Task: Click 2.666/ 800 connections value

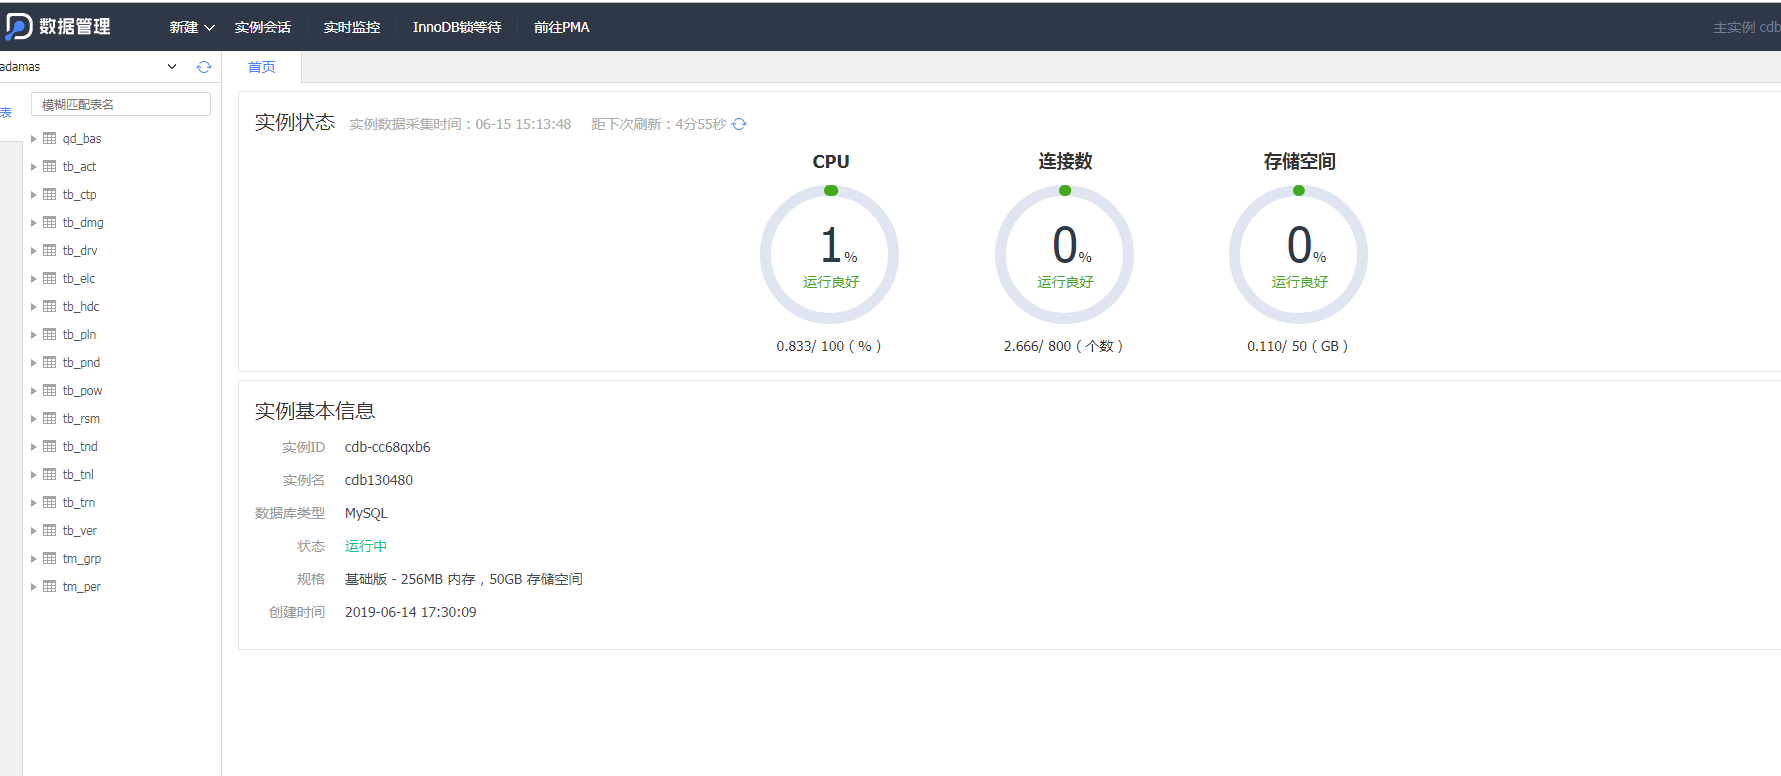Action: click(1064, 346)
